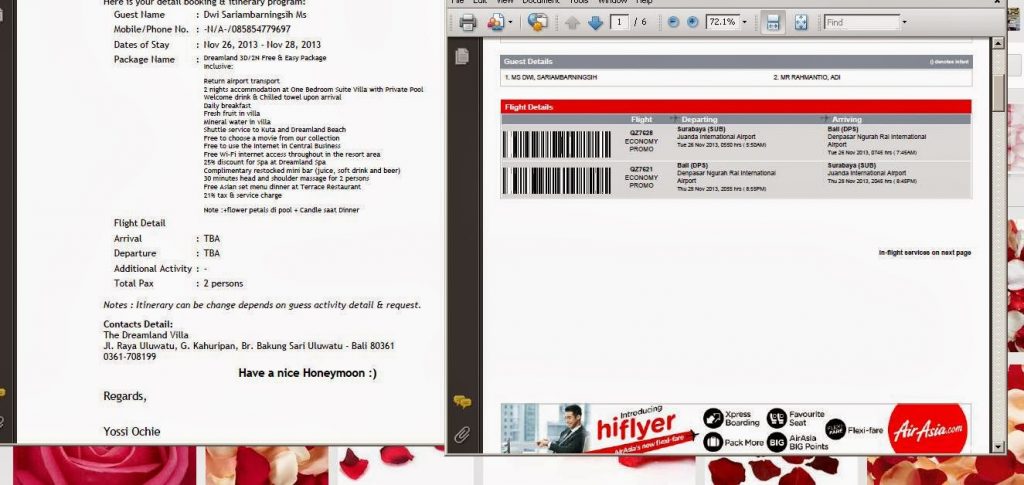This screenshot has height=485, width=1024.
Task: Open the Pages panel from the left sidebar
Action: click(462, 57)
